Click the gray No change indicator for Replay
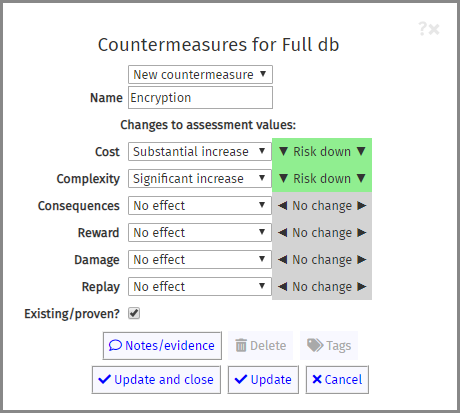This screenshot has height=413, width=460. pos(322,286)
